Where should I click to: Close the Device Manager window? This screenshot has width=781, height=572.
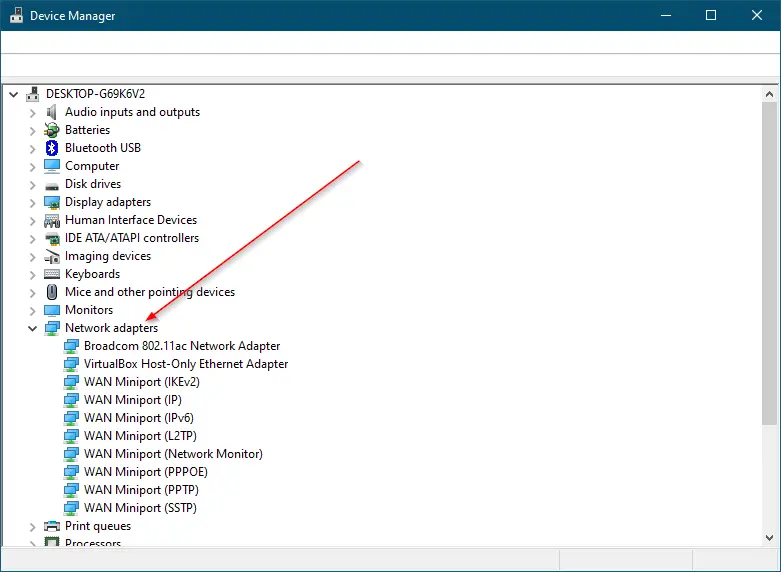click(x=757, y=15)
